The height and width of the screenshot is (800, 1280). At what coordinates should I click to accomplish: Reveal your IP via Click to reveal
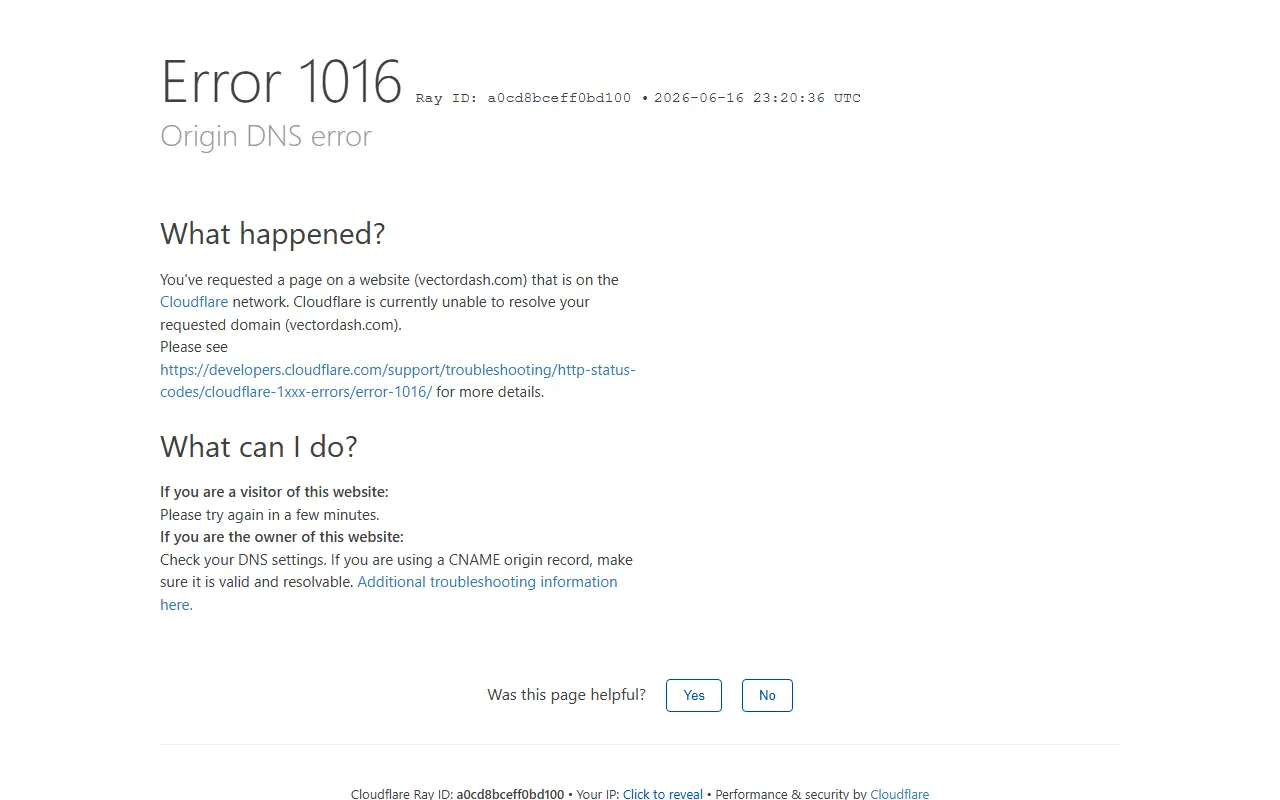coord(663,794)
